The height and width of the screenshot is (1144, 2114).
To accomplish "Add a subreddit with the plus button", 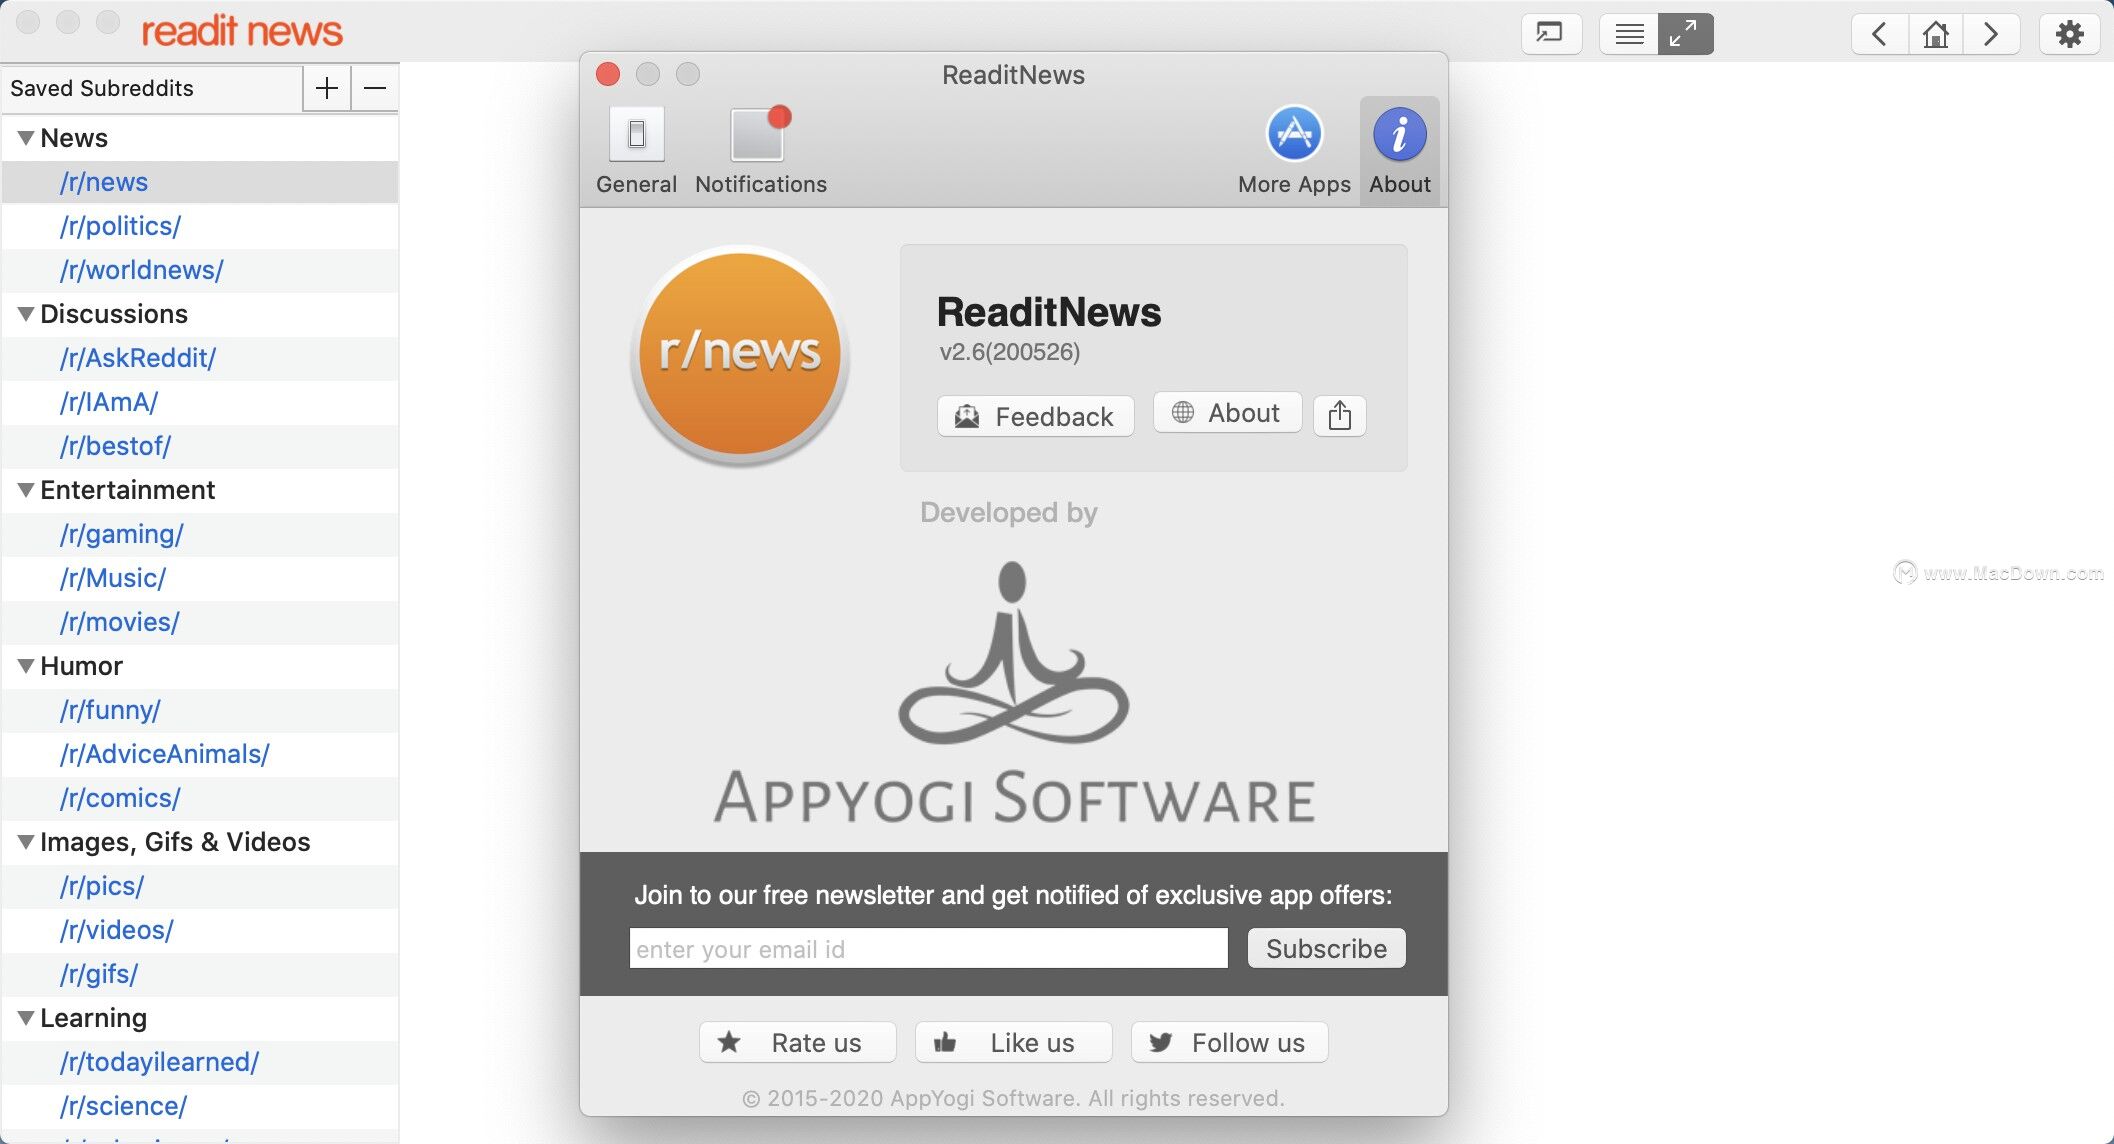I will pyautogui.click(x=327, y=88).
